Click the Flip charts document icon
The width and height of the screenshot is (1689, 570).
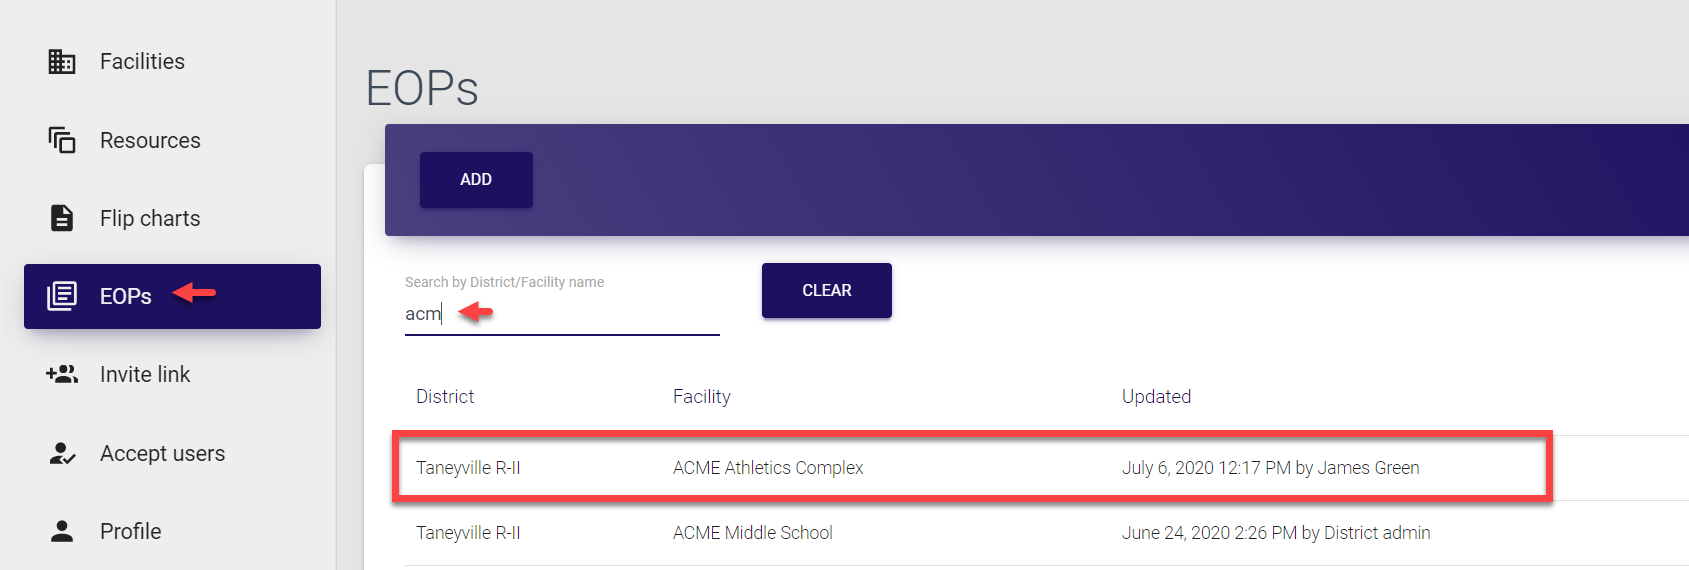62,218
